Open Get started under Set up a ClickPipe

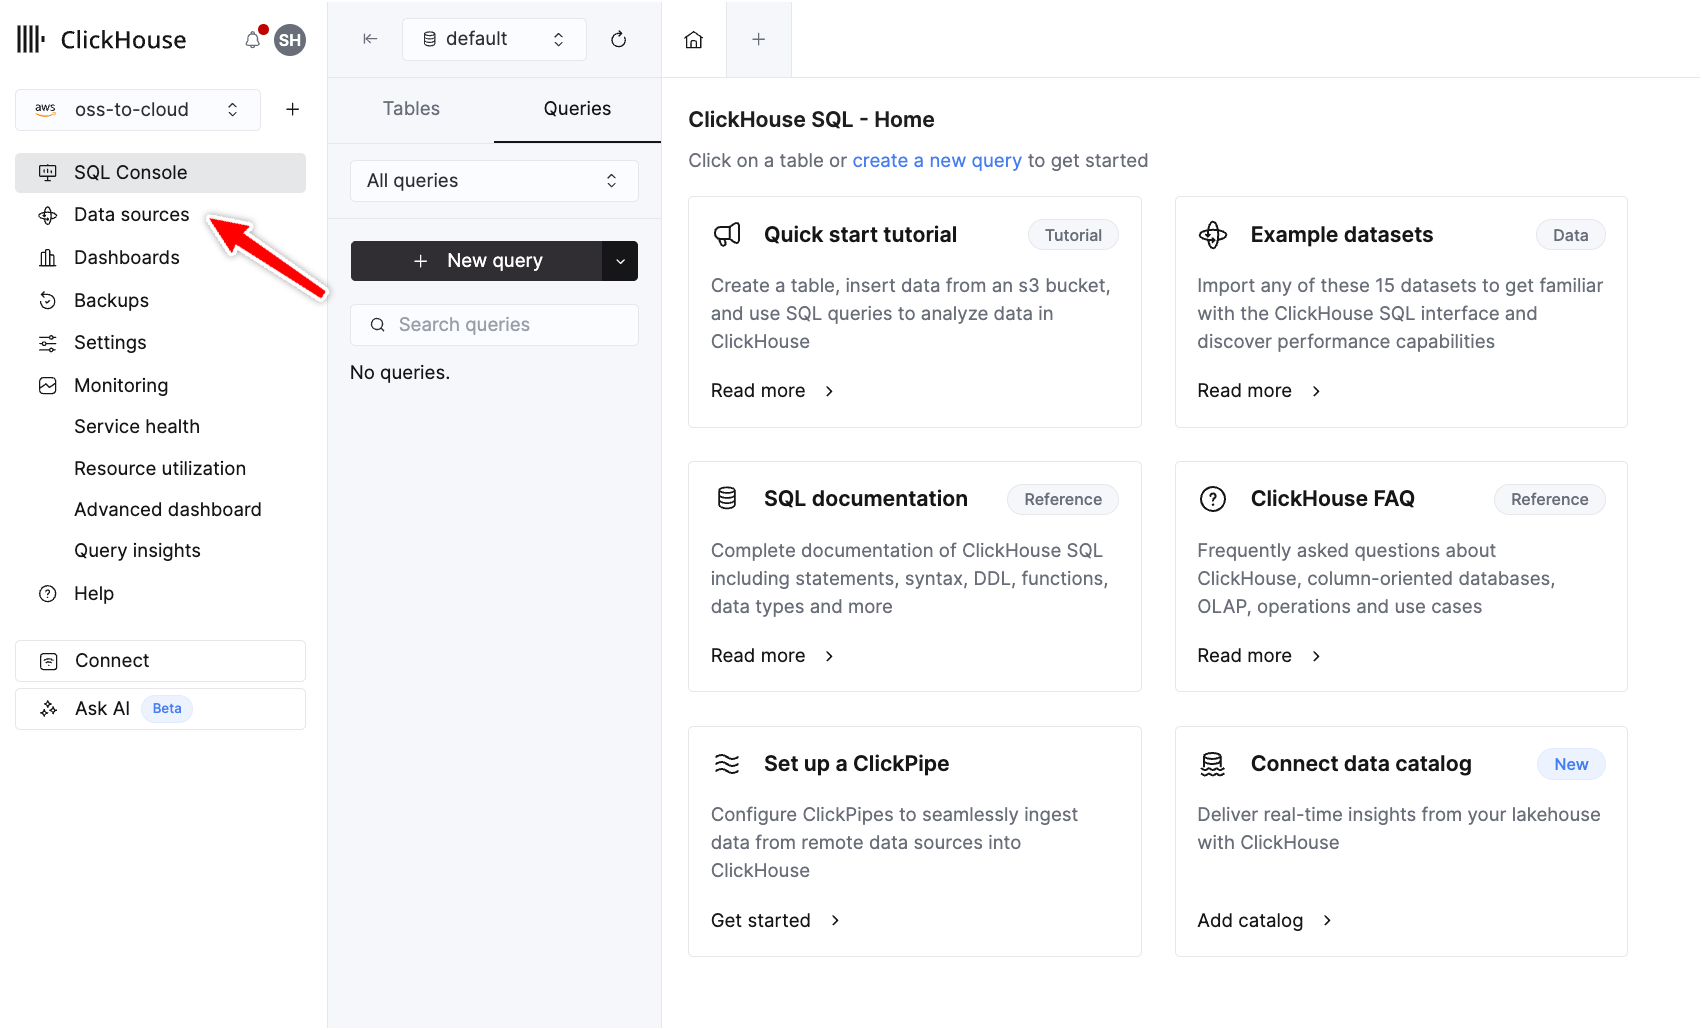761,920
